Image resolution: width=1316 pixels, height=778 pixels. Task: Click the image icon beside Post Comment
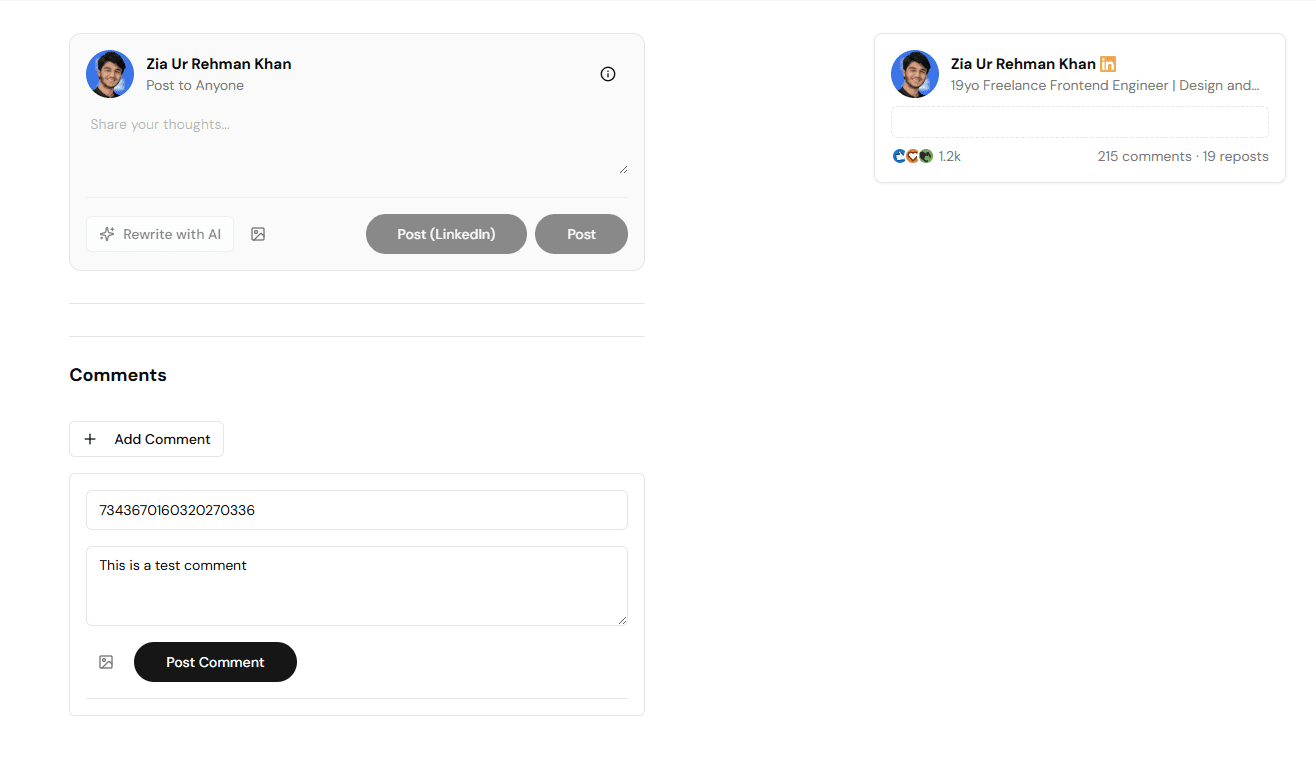105,661
